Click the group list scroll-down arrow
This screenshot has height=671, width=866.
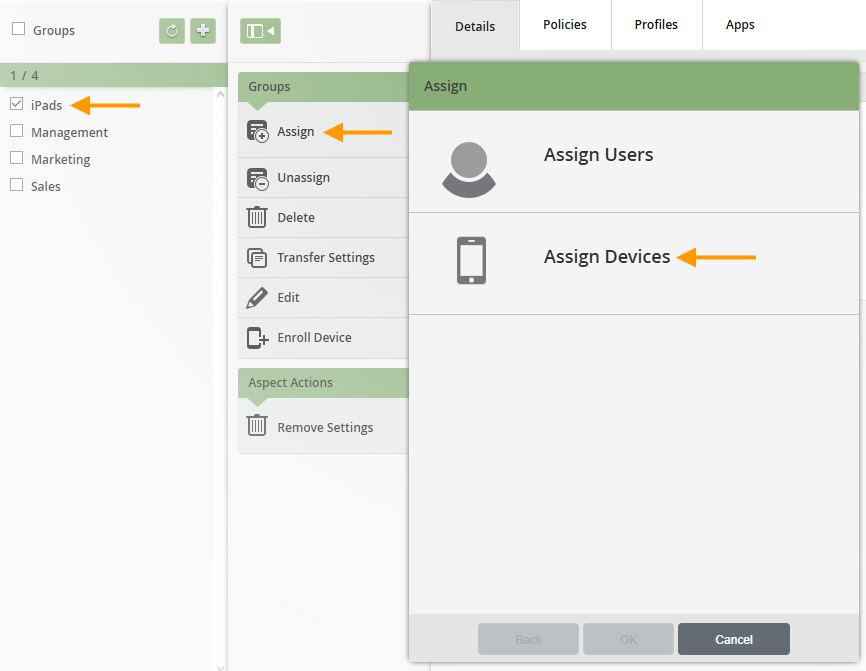pos(220,667)
